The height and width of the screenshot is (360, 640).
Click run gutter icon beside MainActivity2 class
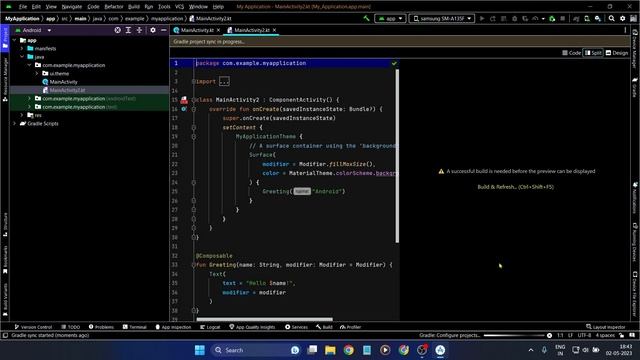tap(184, 100)
